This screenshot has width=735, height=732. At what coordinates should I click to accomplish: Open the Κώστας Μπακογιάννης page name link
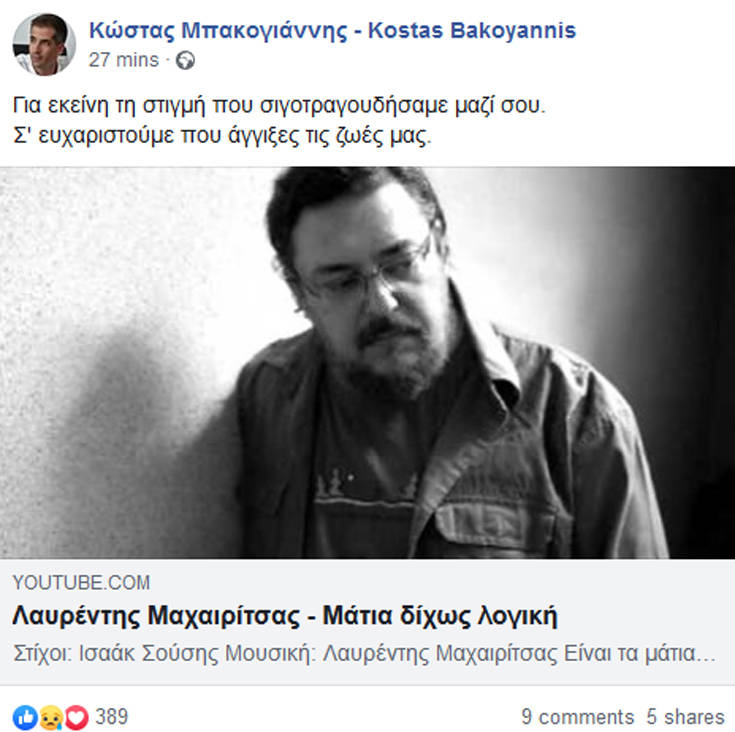(x=218, y=31)
